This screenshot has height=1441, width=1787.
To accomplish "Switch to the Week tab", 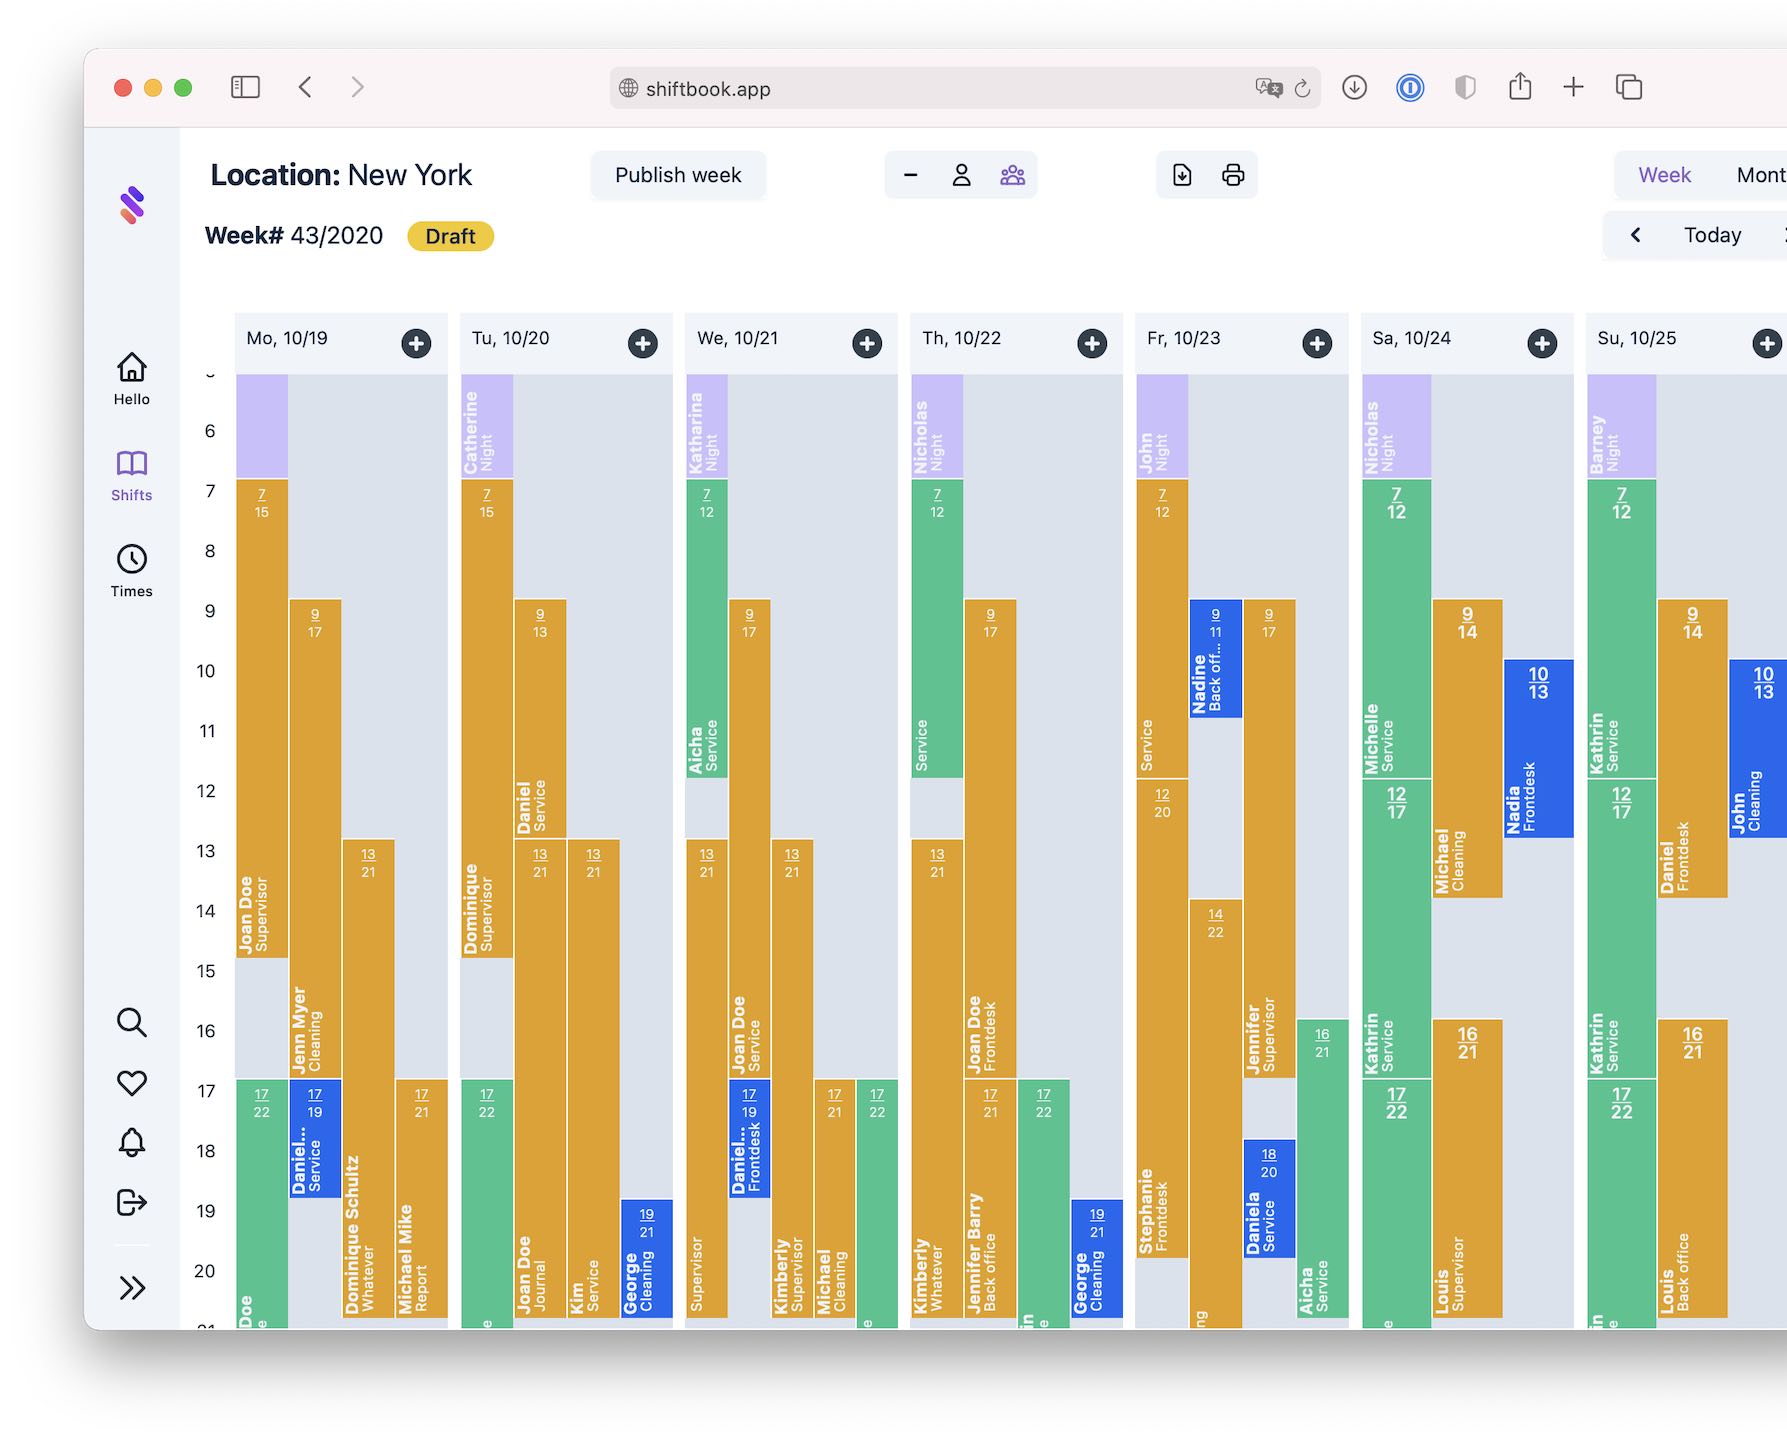I will tap(1663, 174).
